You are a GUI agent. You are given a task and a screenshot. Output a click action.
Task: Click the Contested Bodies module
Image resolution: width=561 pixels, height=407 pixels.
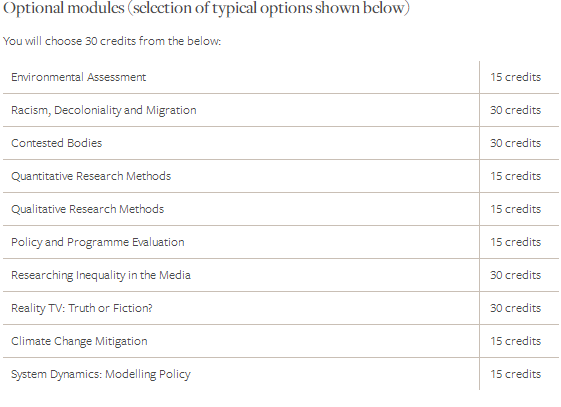57,143
